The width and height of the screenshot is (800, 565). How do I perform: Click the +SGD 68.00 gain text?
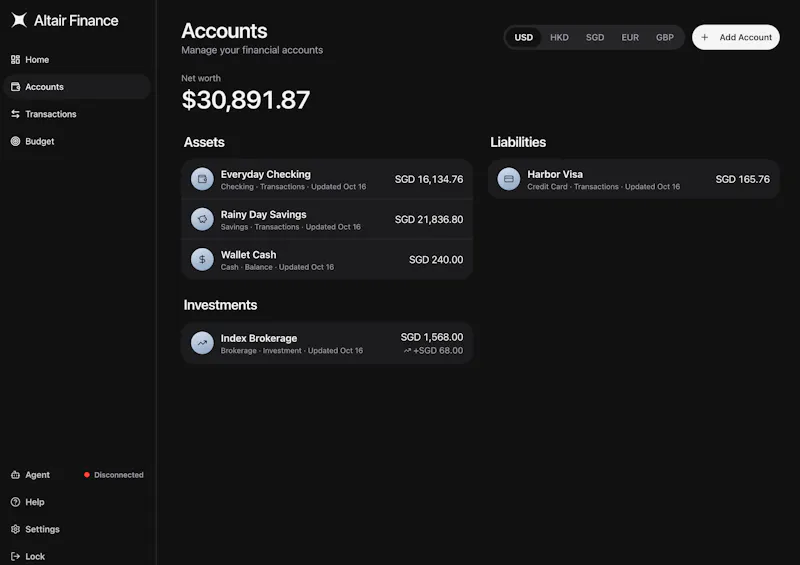438,351
